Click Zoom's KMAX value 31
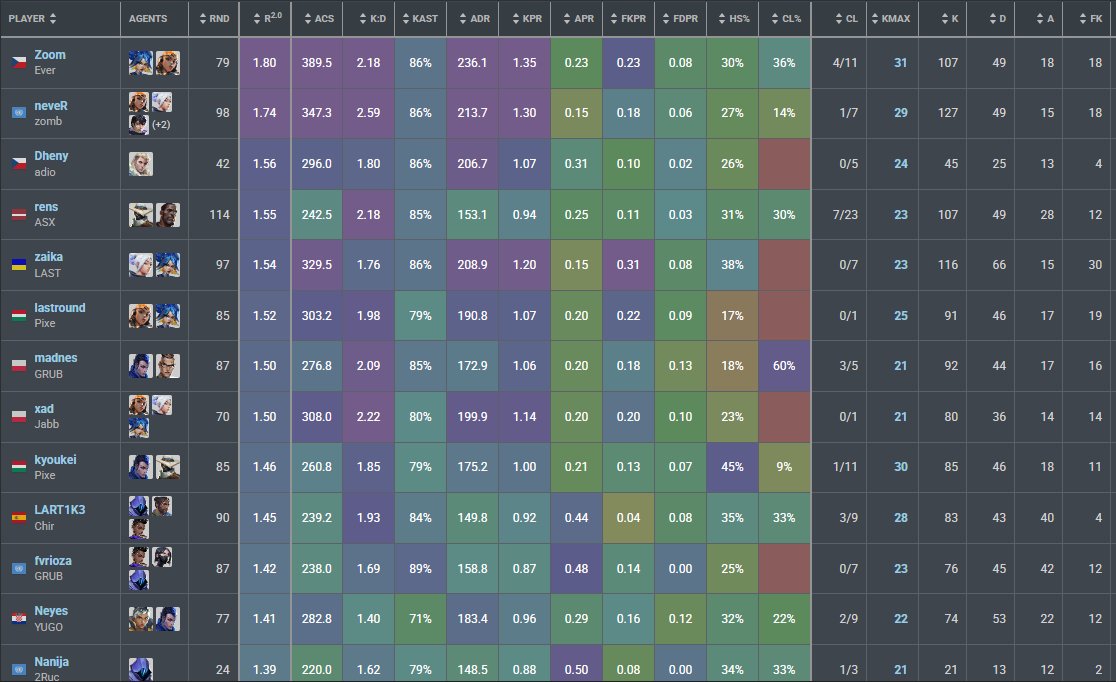The width and height of the screenshot is (1116, 682). tap(900, 63)
